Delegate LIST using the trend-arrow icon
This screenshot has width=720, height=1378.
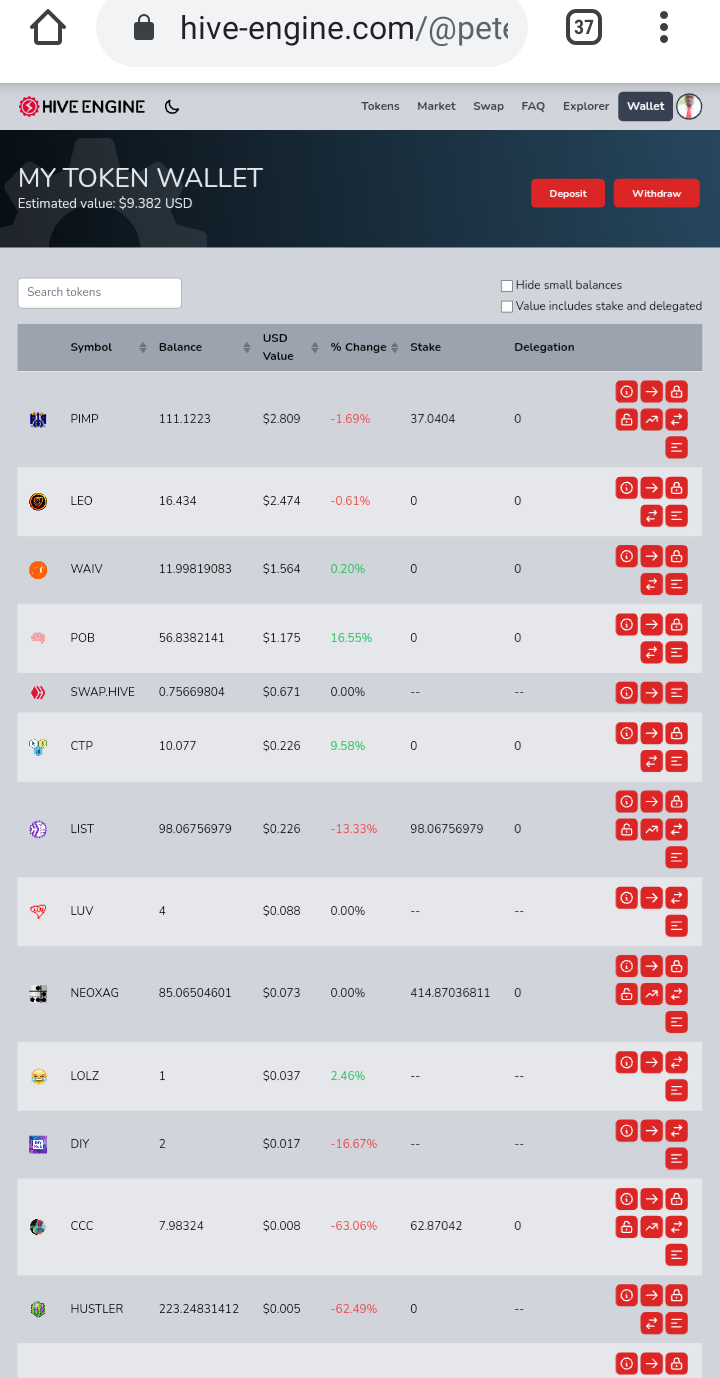click(x=651, y=829)
